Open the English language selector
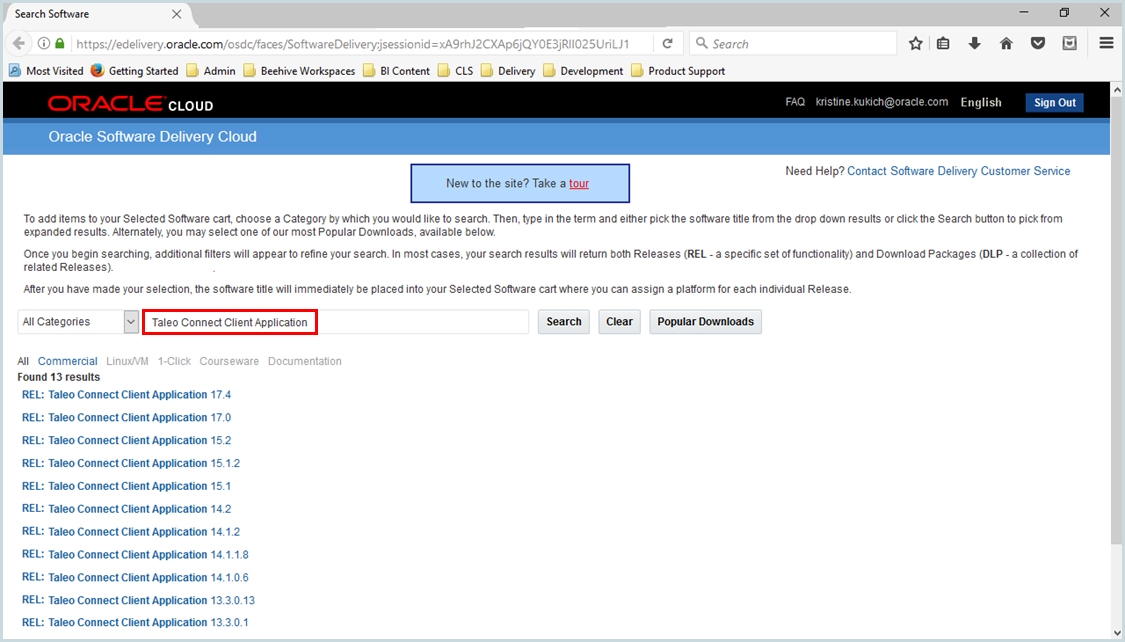This screenshot has width=1125, height=642. [x=980, y=102]
